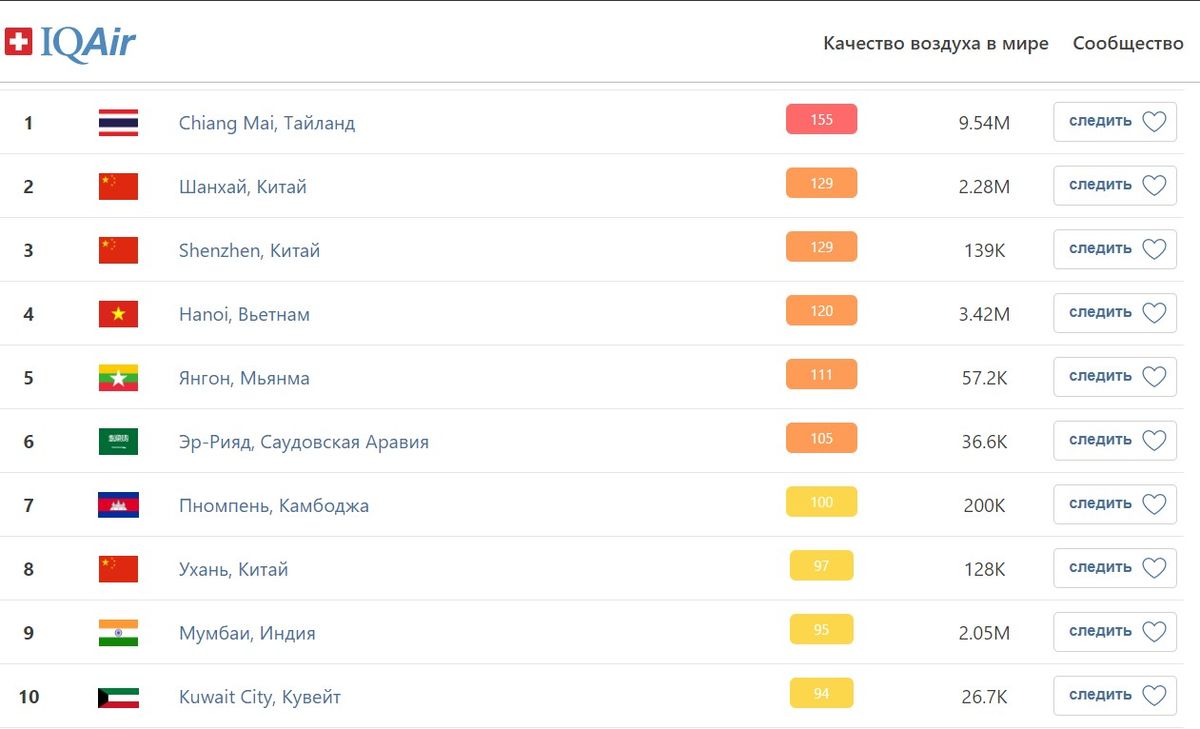This screenshot has width=1200, height=729.
Task: Open the Hanoi, Вьетнам city link
Action: pyautogui.click(x=244, y=314)
